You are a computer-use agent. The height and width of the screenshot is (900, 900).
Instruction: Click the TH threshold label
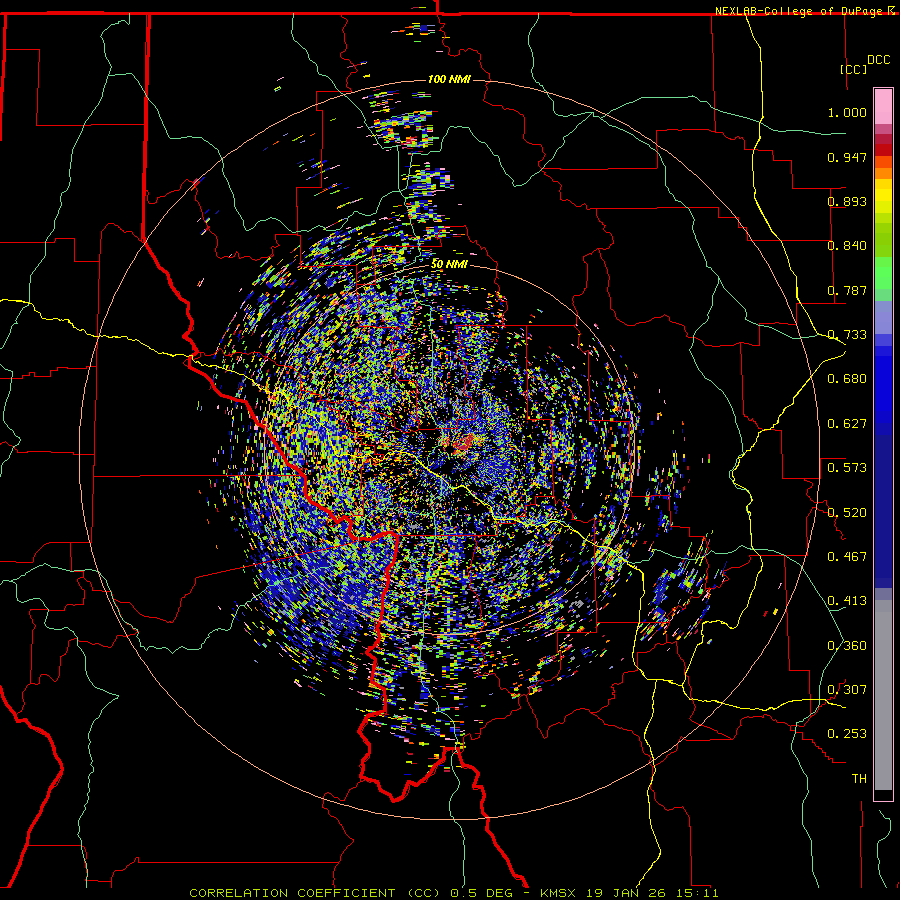(859, 779)
